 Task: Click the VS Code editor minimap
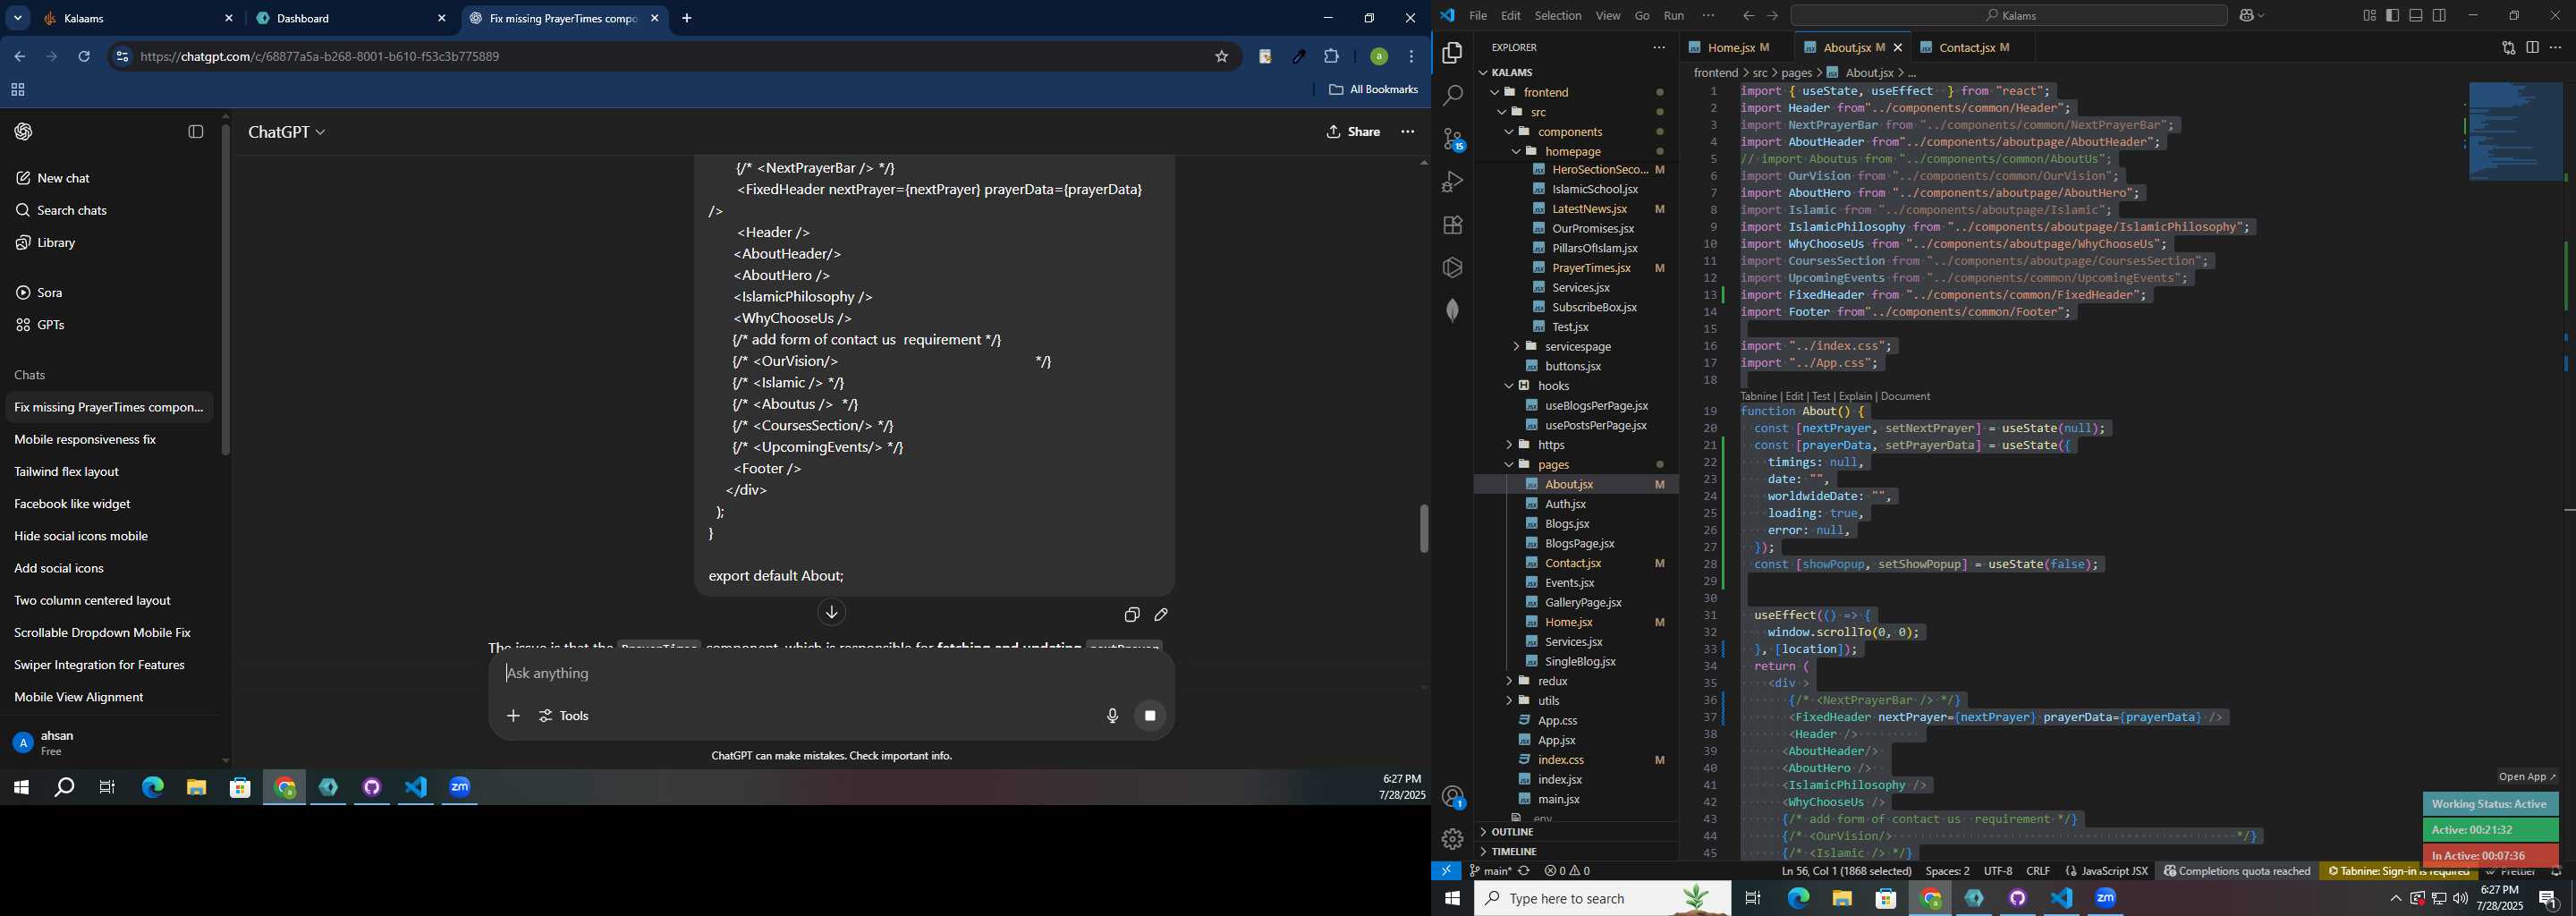[x=2516, y=132]
